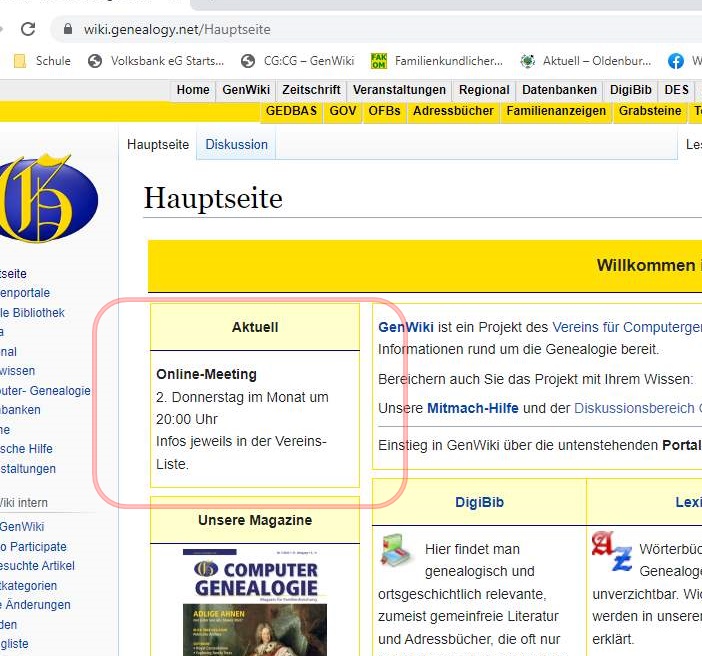
Task: Click the padlock site info icon
Action: (68, 29)
